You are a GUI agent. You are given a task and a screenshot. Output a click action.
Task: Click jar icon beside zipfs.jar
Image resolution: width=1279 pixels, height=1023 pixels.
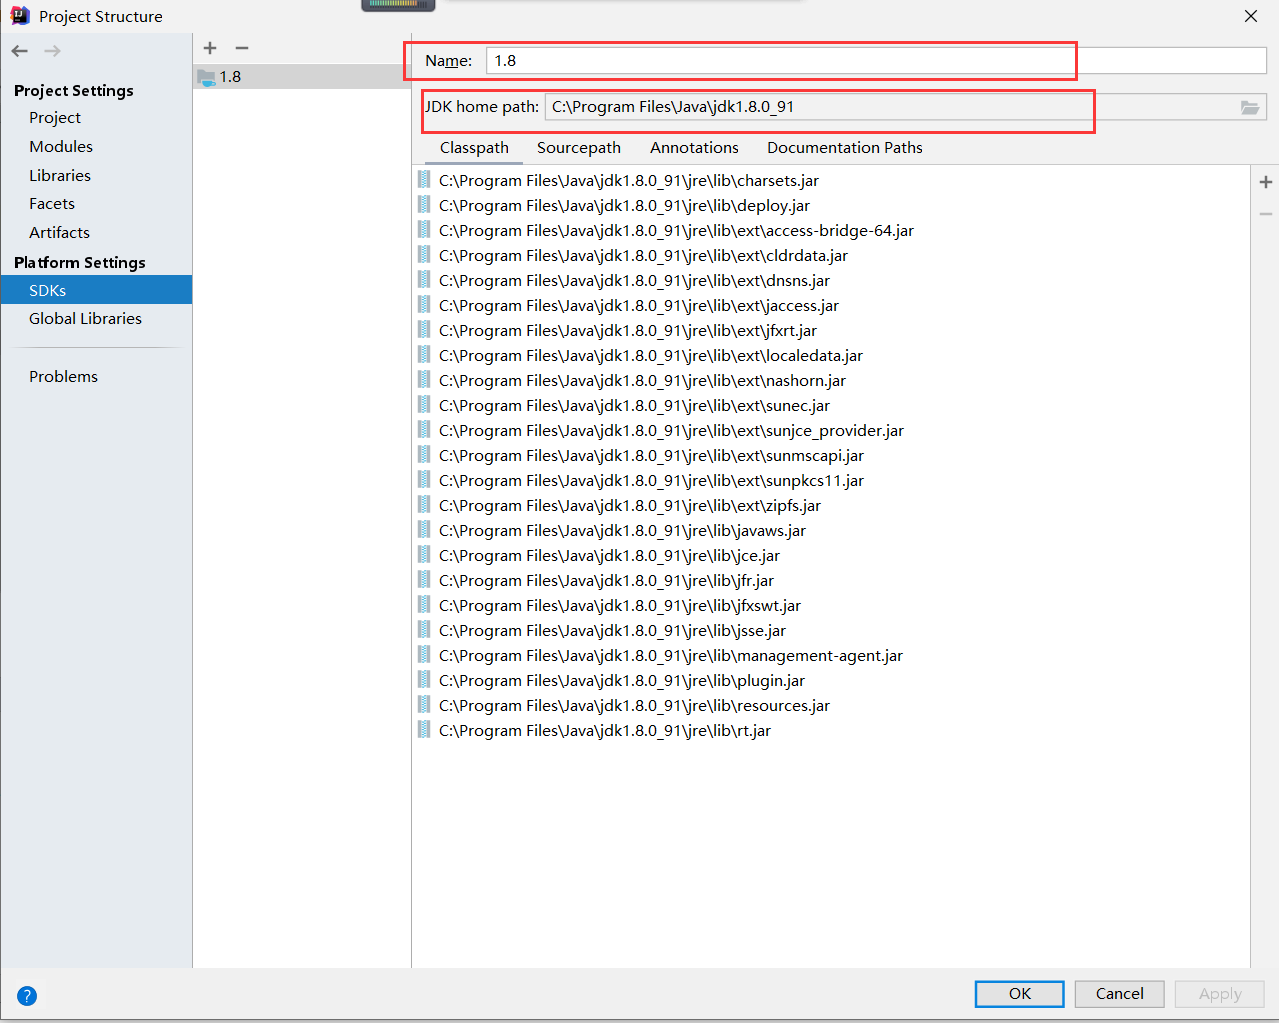point(424,505)
